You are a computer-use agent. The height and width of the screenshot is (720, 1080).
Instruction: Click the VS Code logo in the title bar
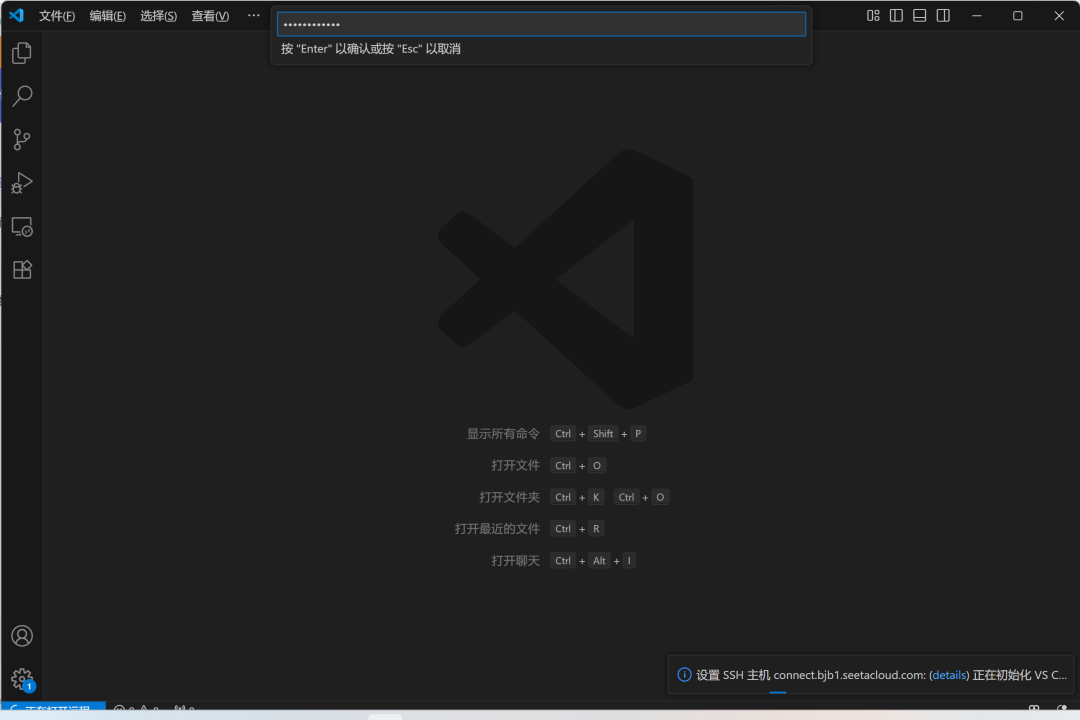tap(16, 15)
